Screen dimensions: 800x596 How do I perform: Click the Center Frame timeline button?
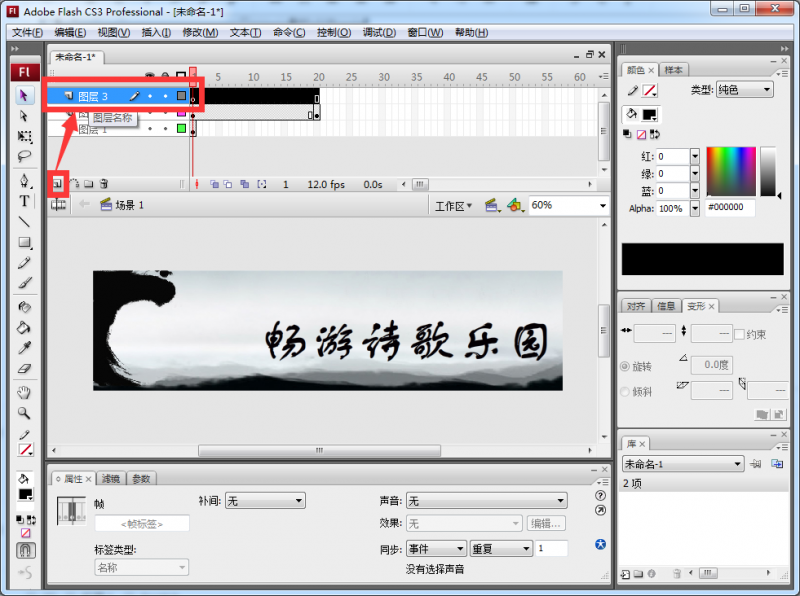coord(197,184)
